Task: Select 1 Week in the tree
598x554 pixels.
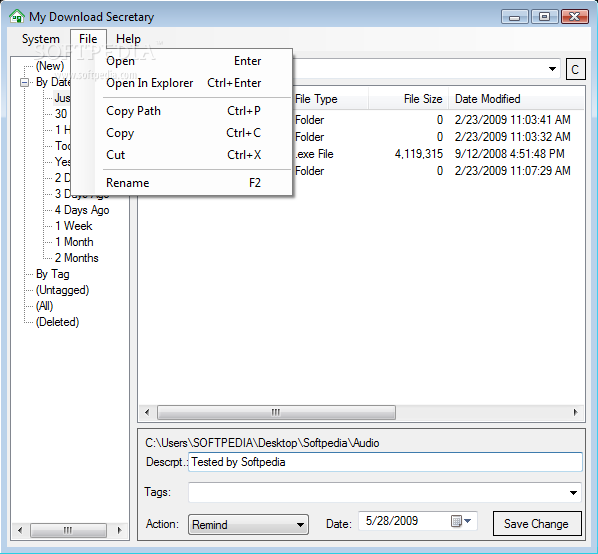Action: click(x=74, y=226)
